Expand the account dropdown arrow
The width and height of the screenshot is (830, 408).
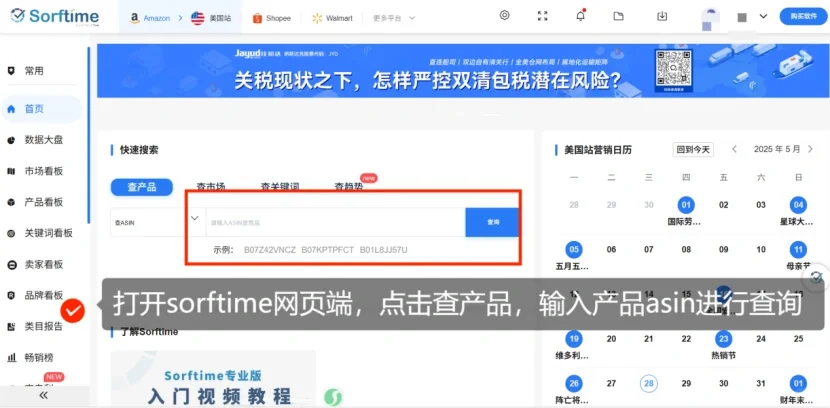pos(763,16)
